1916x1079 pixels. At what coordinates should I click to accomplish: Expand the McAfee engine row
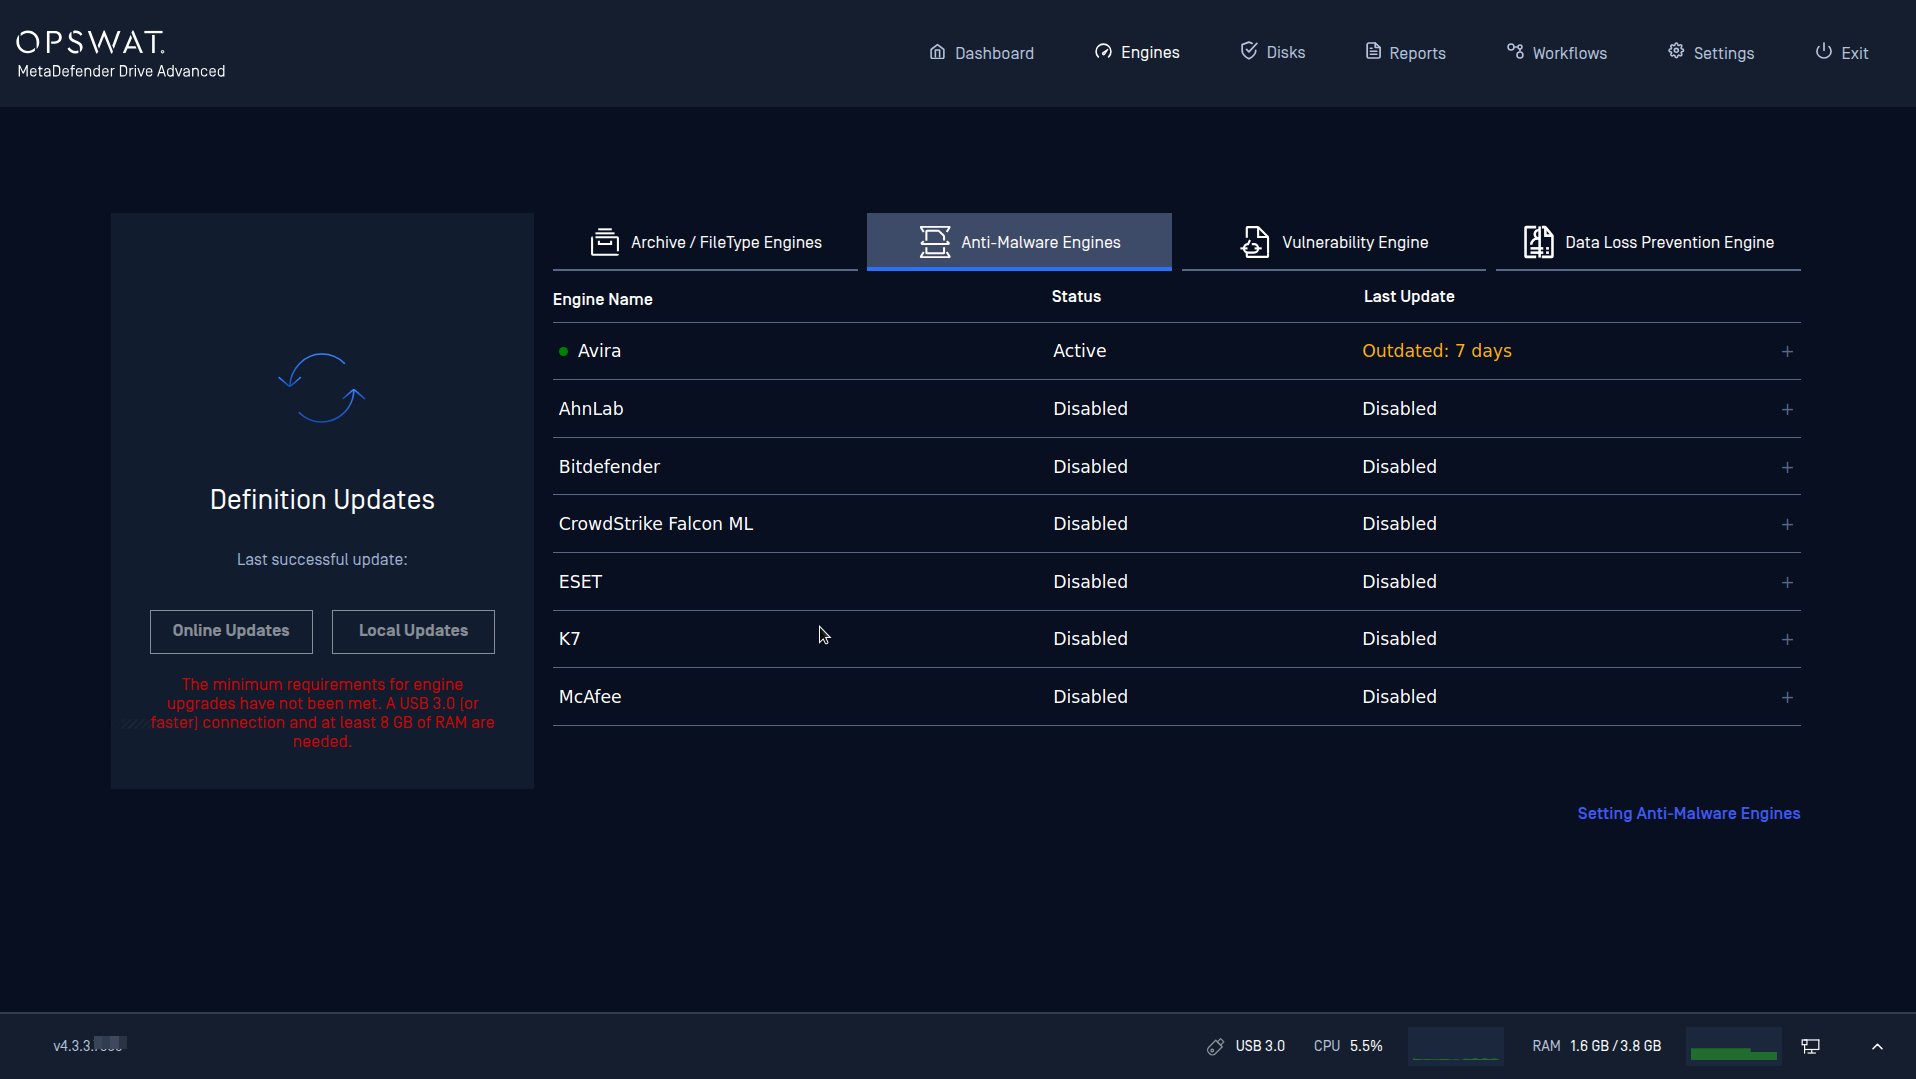click(1787, 698)
